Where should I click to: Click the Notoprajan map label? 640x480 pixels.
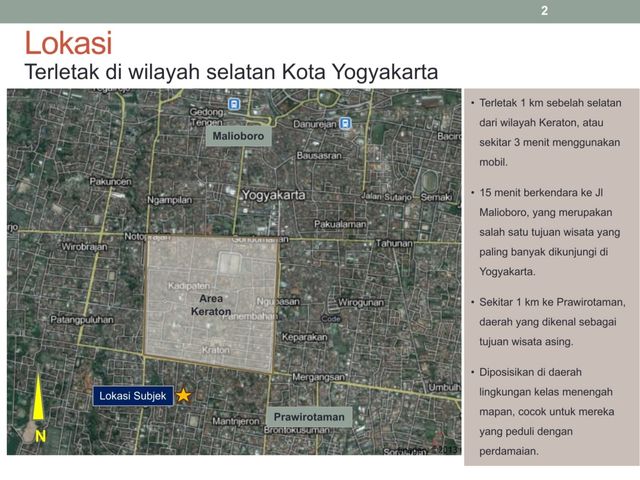pos(147,236)
